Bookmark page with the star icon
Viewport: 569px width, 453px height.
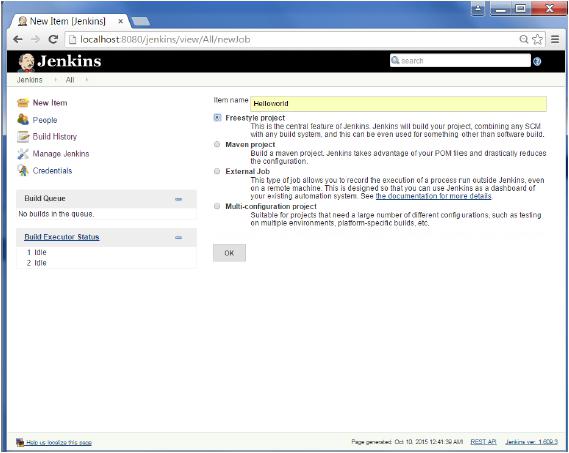(537, 39)
